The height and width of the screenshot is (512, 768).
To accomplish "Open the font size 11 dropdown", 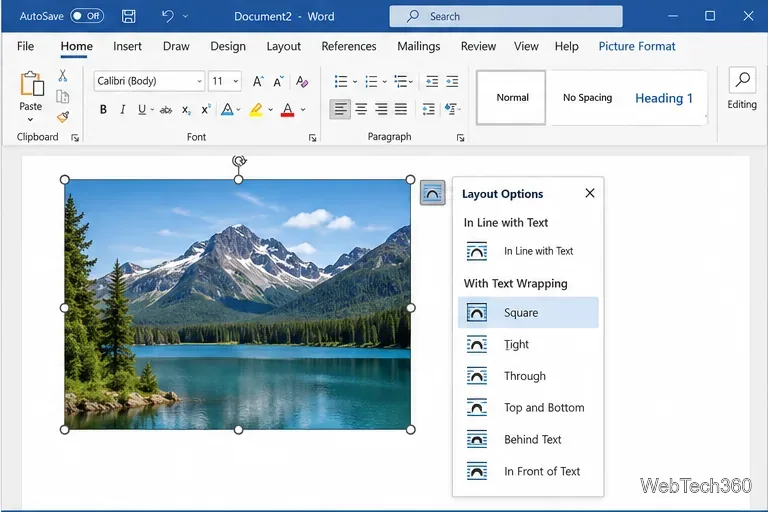I will [236, 81].
